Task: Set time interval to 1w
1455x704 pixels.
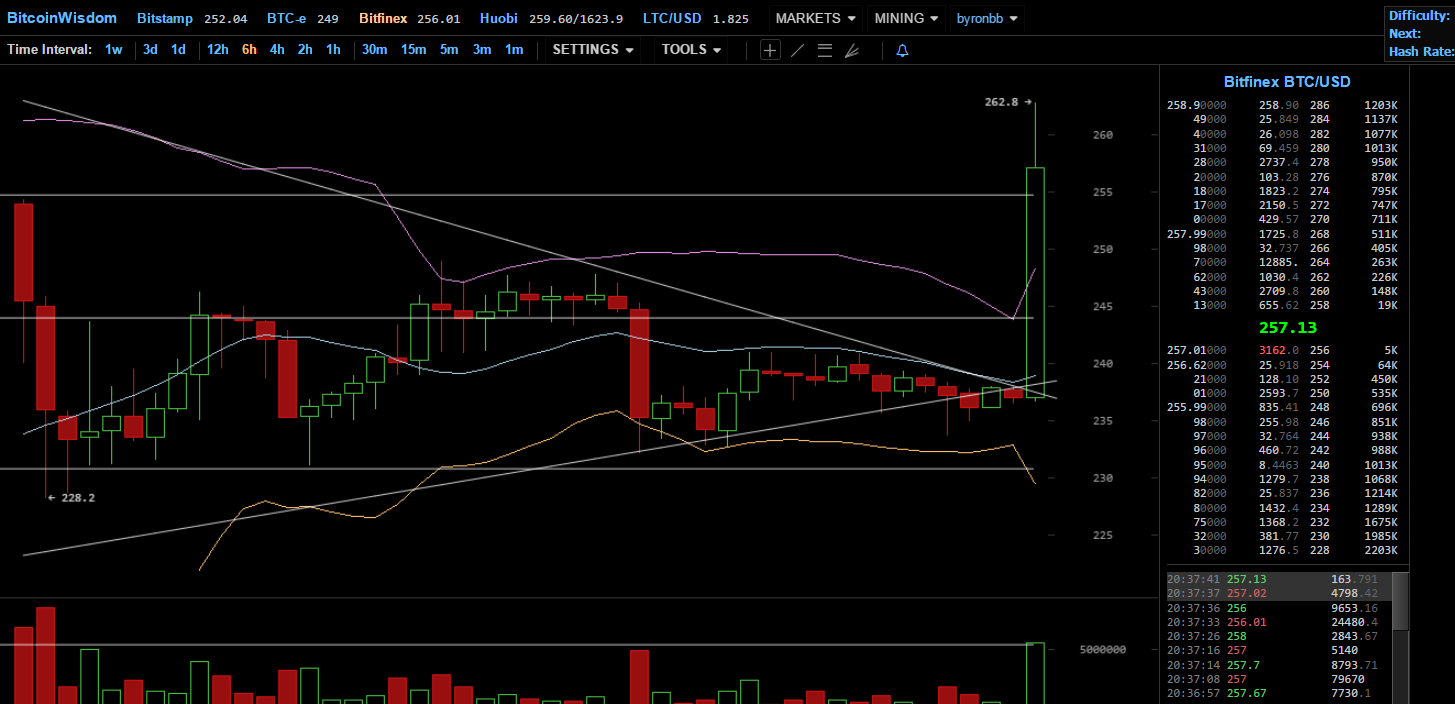Action: click(114, 50)
